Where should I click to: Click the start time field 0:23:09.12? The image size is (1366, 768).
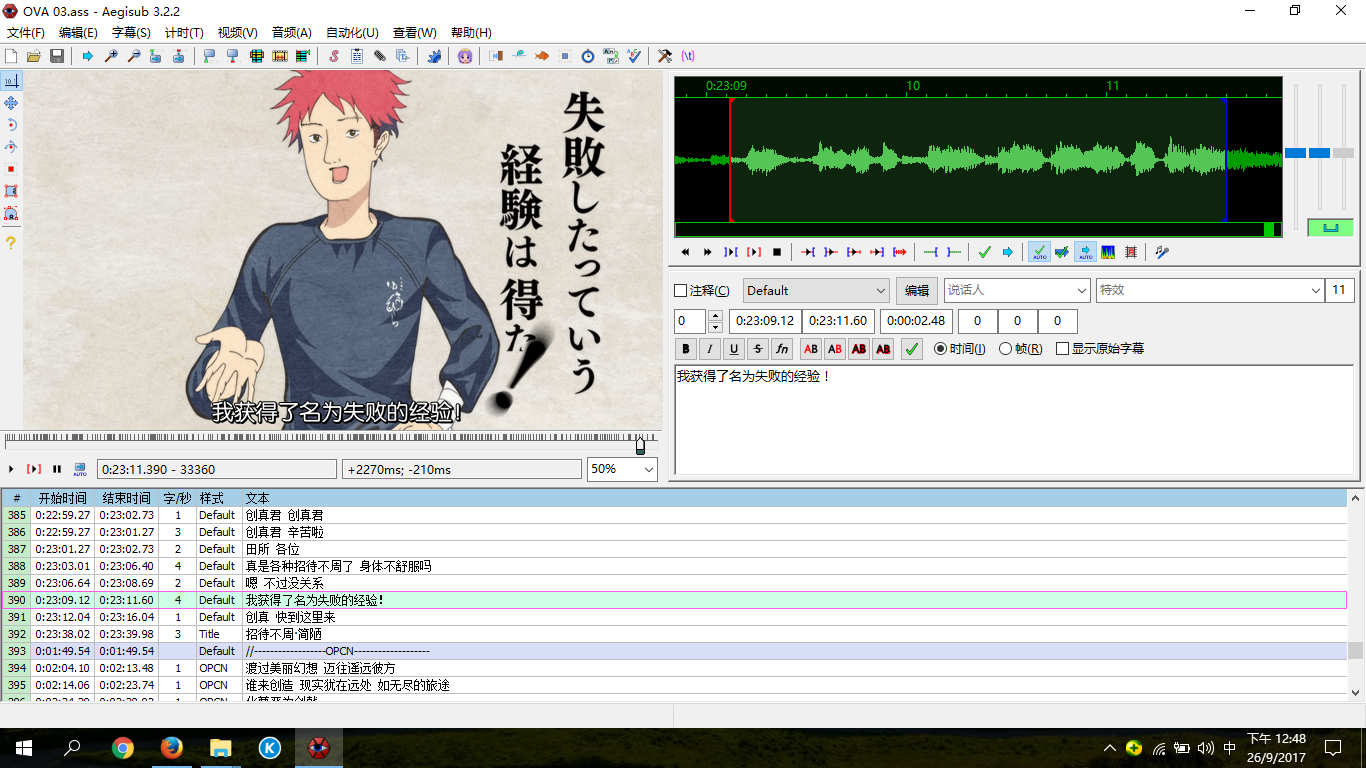[x=764, y=321]
